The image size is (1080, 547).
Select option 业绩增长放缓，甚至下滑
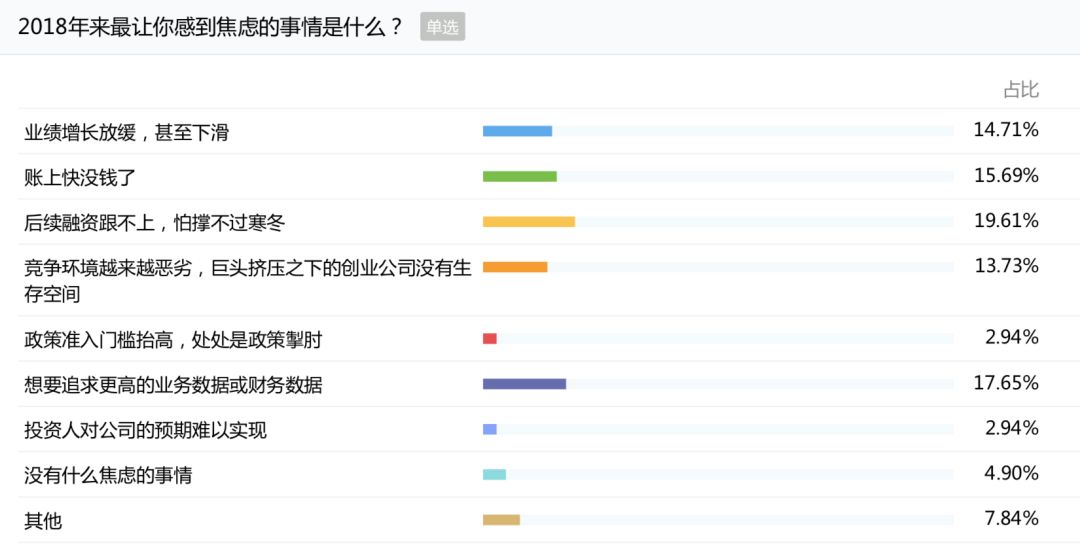click(x=126, y=132)
